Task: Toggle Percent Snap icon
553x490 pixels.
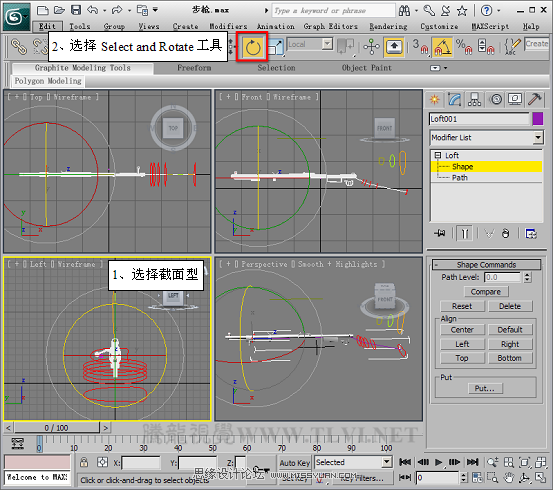Action: (464, 47)
